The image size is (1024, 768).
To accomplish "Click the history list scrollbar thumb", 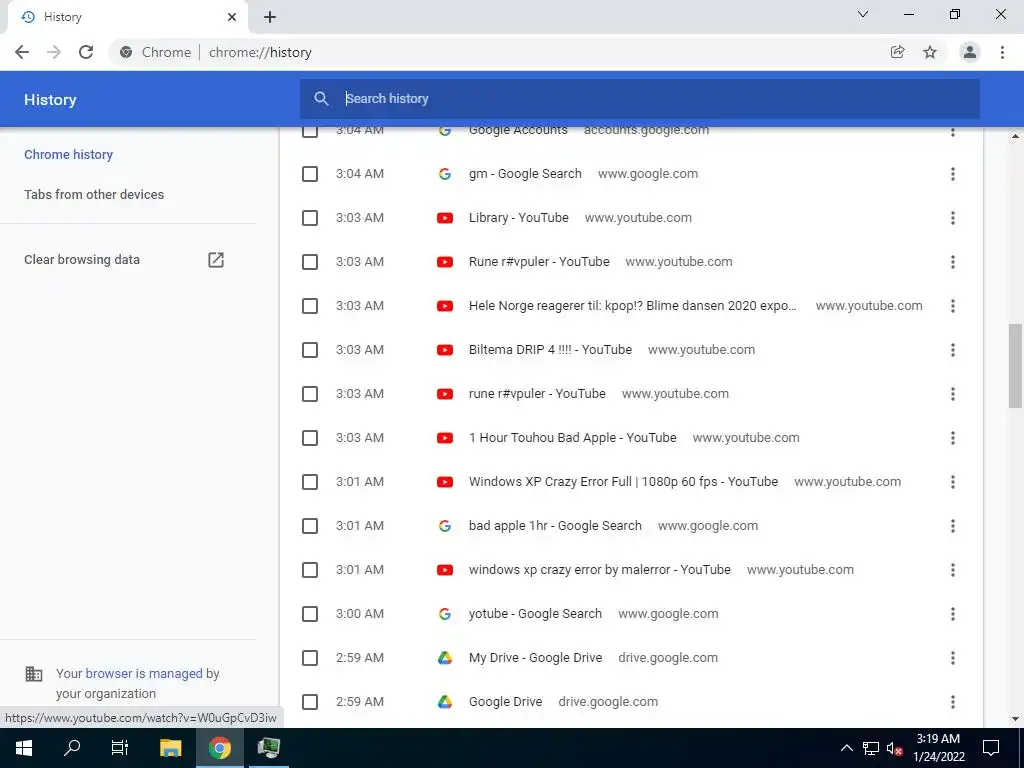I will tap(1016, 366).
